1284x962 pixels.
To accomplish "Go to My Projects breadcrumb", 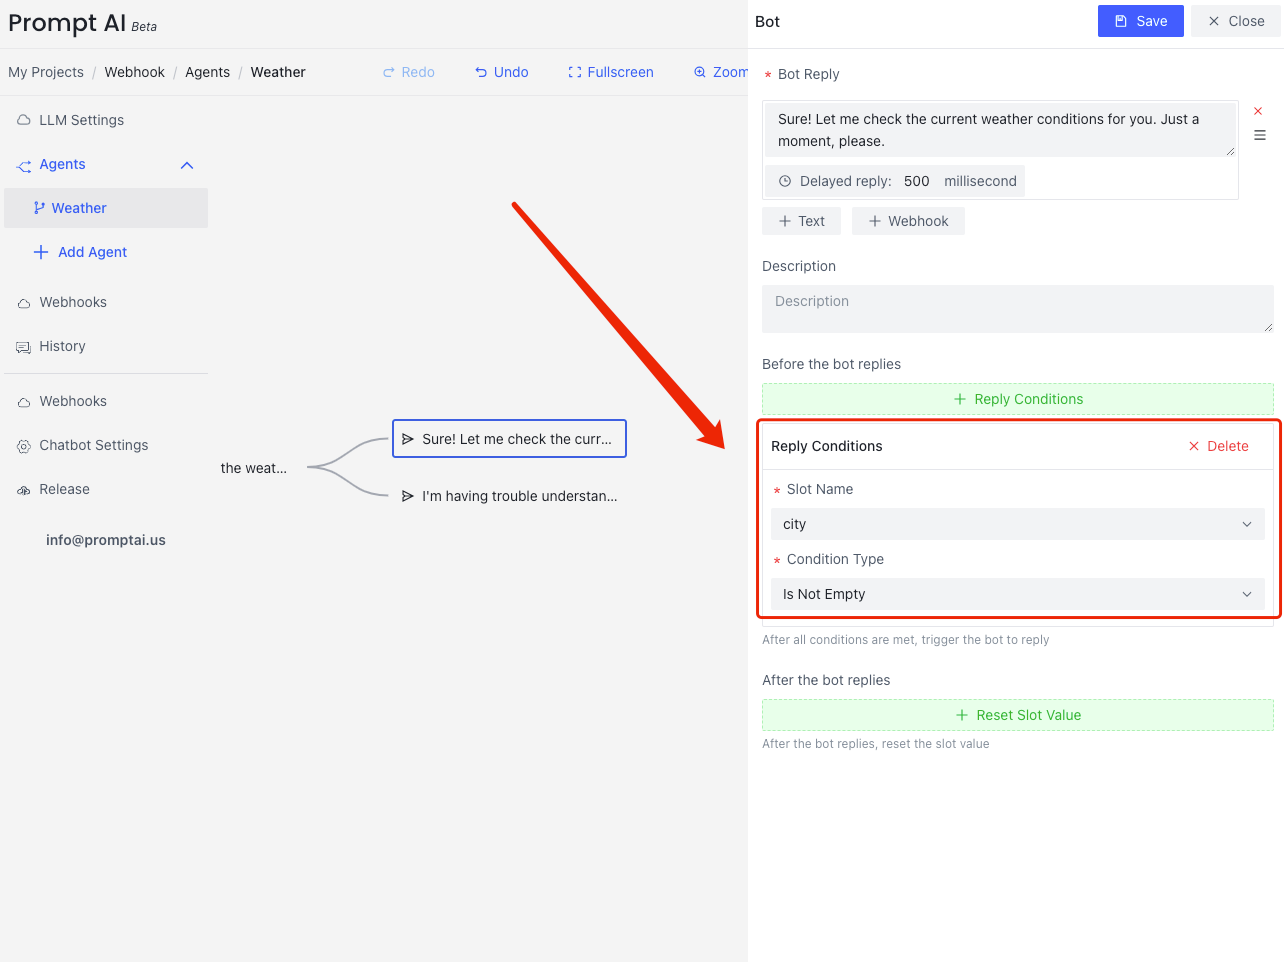I will (x=46, y=72).
